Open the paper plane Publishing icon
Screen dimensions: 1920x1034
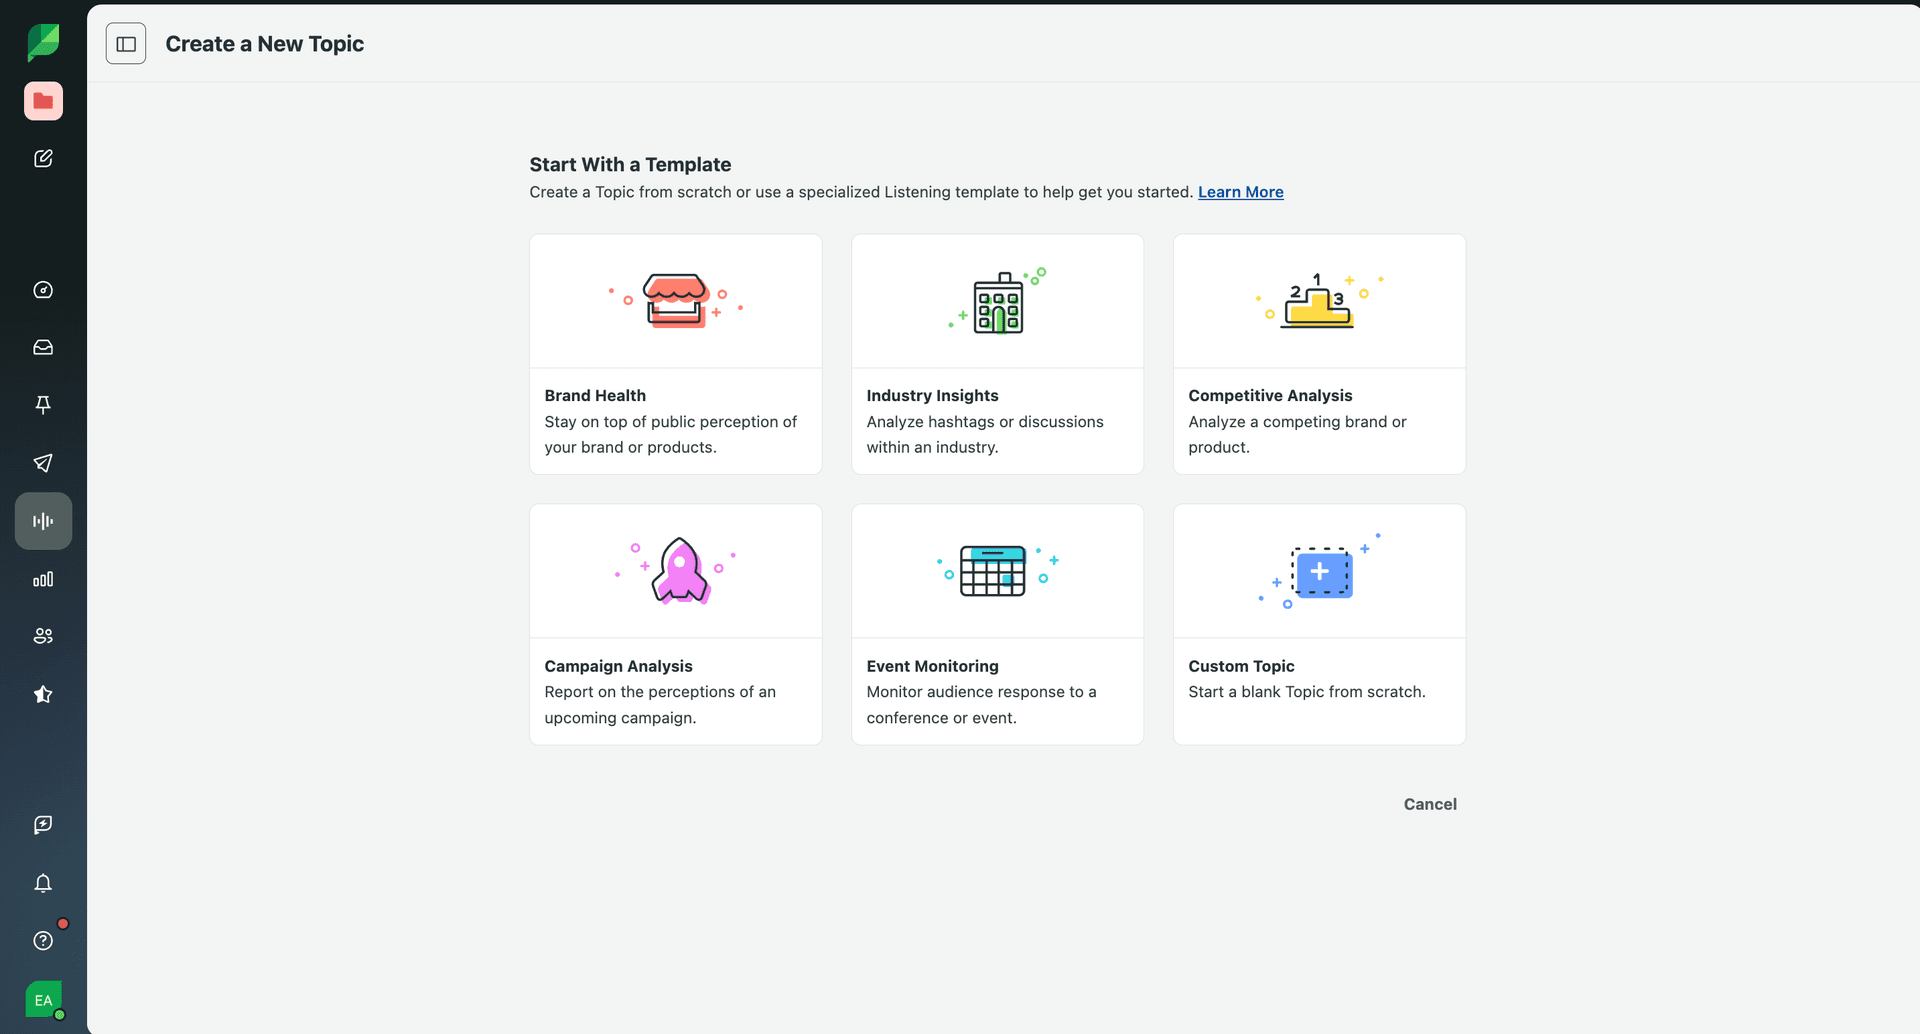(43, 463)
